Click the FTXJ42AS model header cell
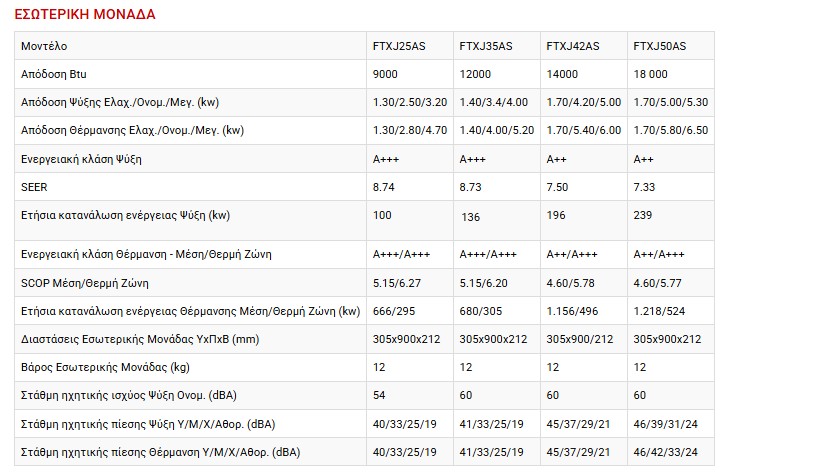Image resolution: width=840 pixels, height=473 pixels. (573, 47)
